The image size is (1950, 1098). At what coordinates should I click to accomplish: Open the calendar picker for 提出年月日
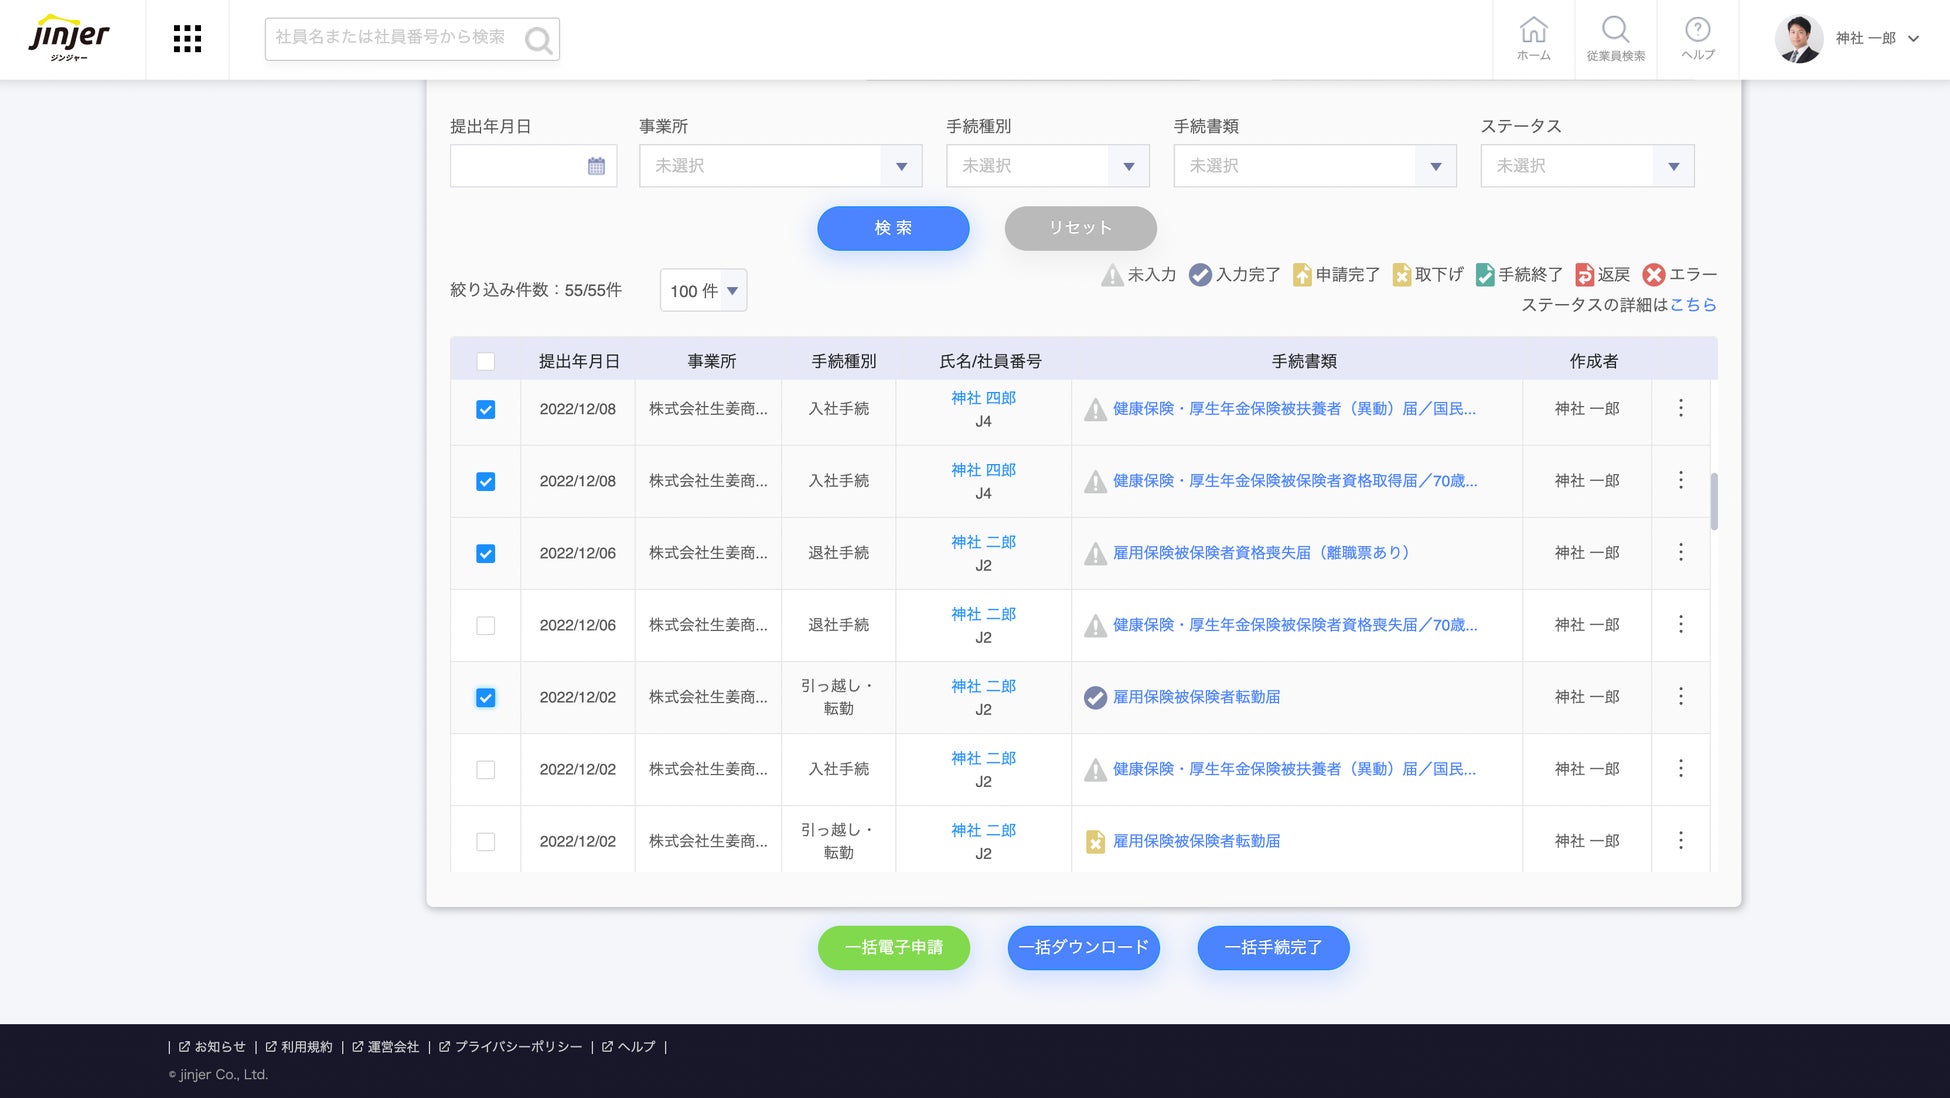click(596, 166)
